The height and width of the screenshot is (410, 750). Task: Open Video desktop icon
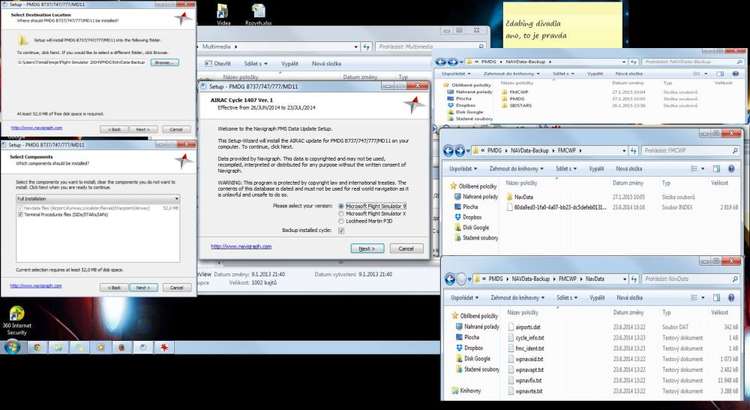pyautogui.click(x=223, y=15)
